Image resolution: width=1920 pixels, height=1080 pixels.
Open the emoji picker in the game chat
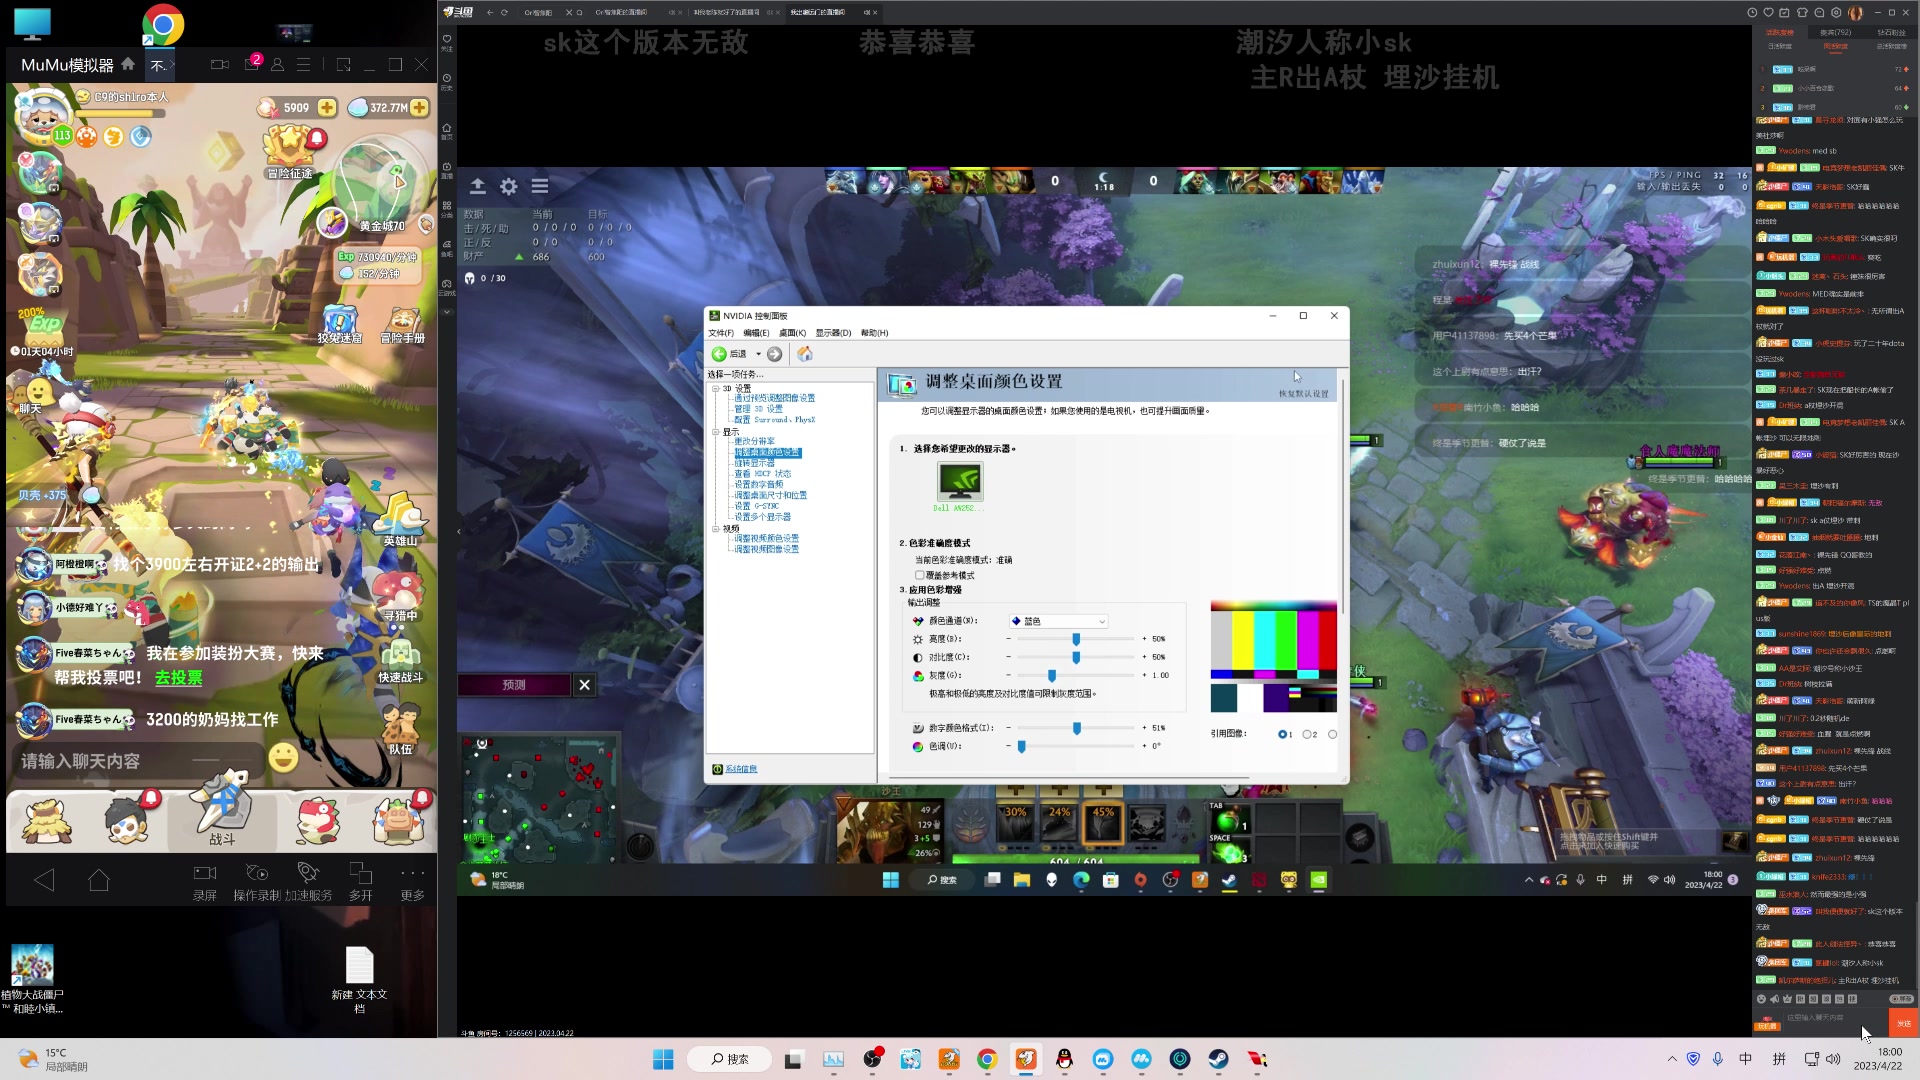pos(284,758)
